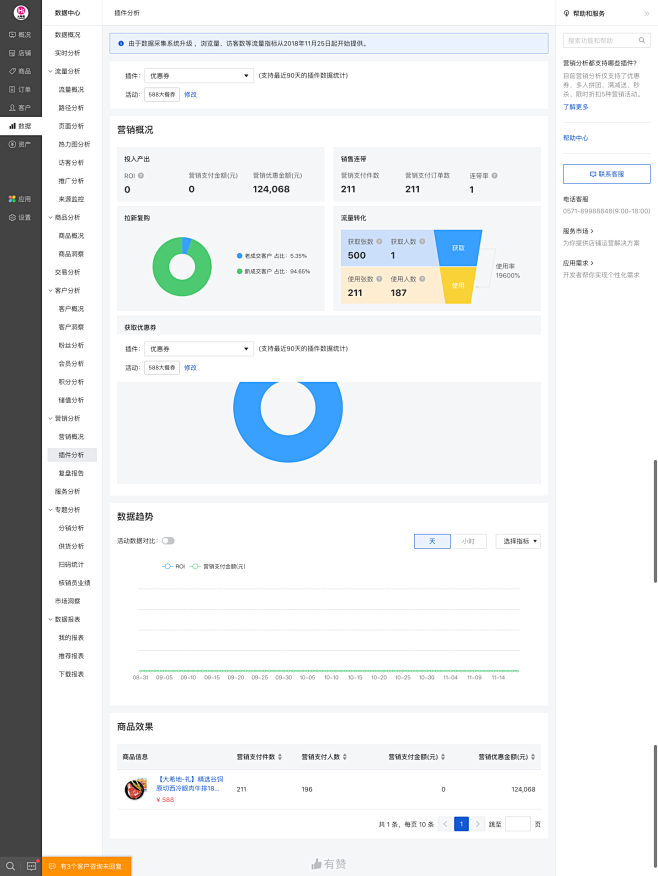Open the 帮助中心 link
The width and height of the screenshot is (658, 876).
pyautogui.click(x=575, y=138)
